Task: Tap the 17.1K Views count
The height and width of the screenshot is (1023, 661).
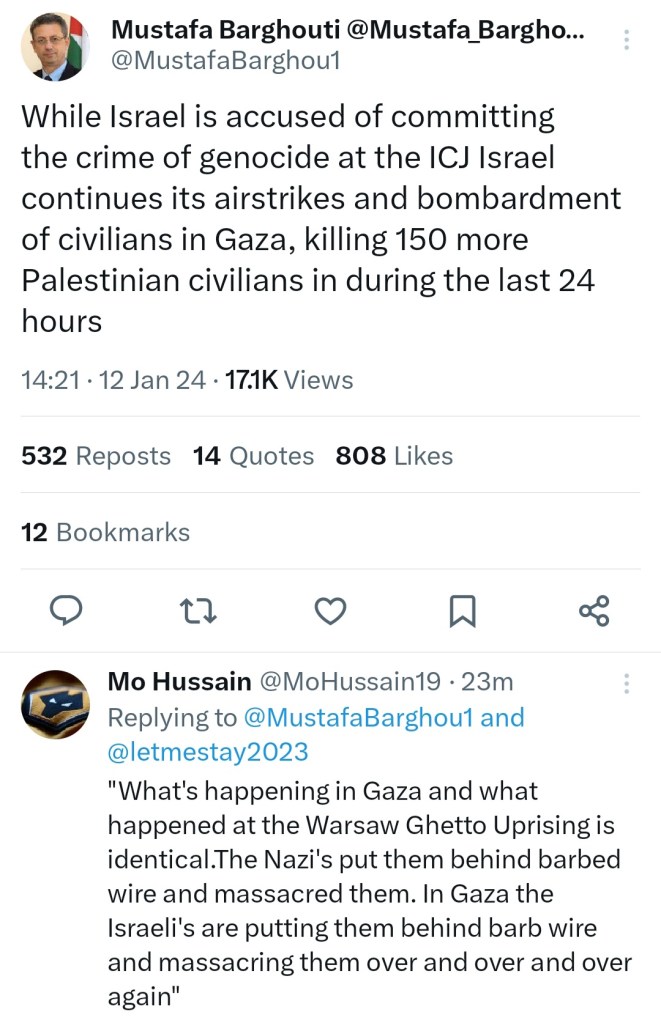Action: (x=285, y=380)
